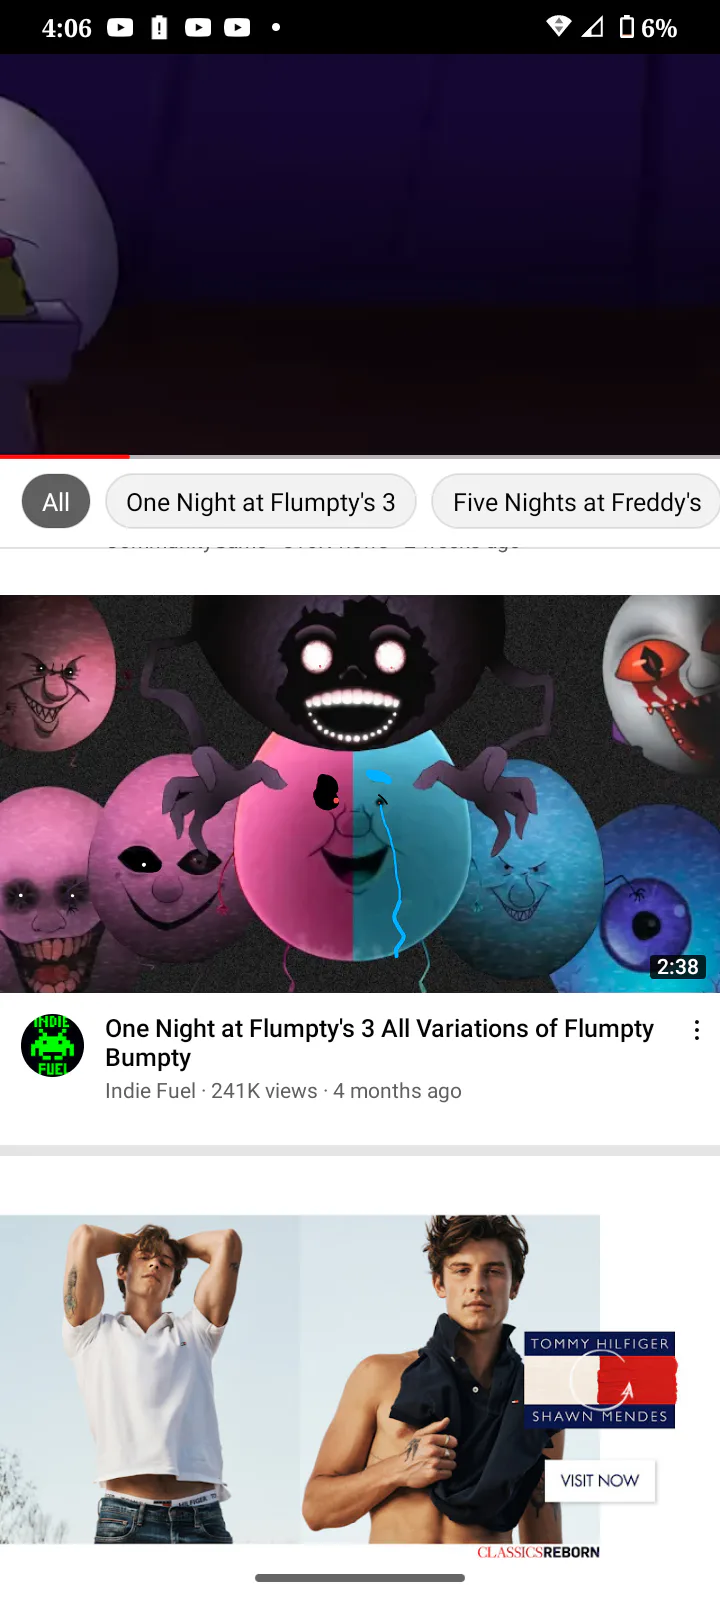
Task: Select the All filter chip
Action: coord(56,501)
